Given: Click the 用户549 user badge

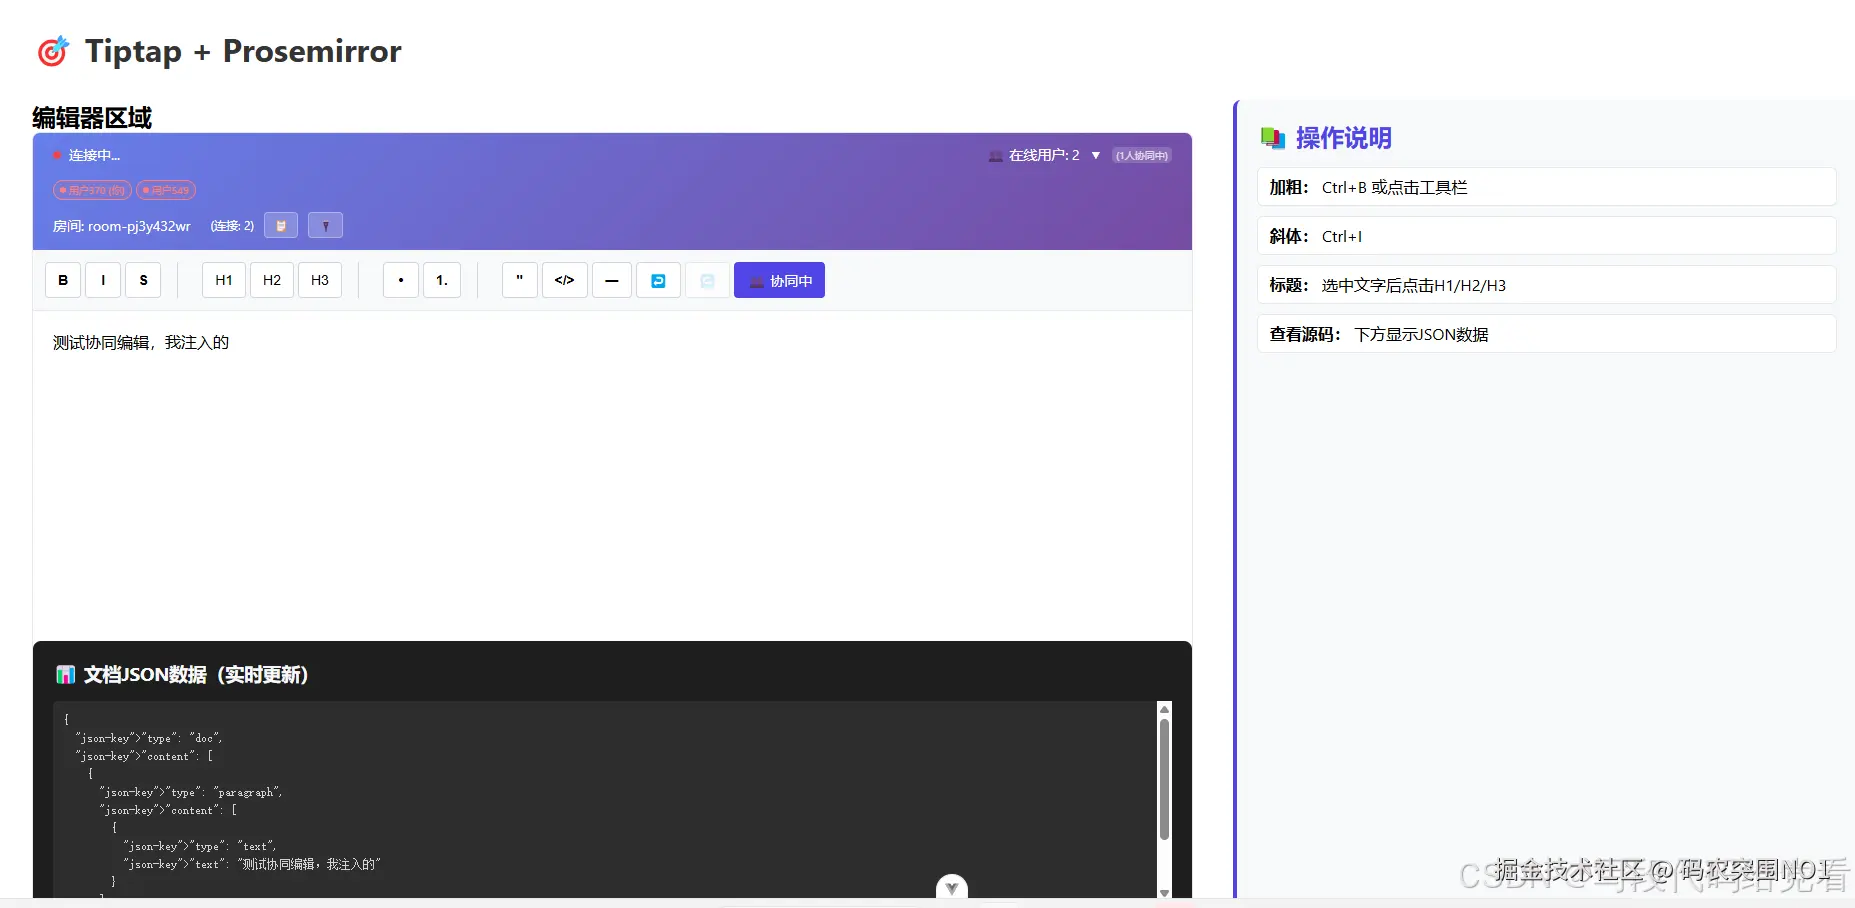Looking at the screenshot, I should [x=166, y=189].
